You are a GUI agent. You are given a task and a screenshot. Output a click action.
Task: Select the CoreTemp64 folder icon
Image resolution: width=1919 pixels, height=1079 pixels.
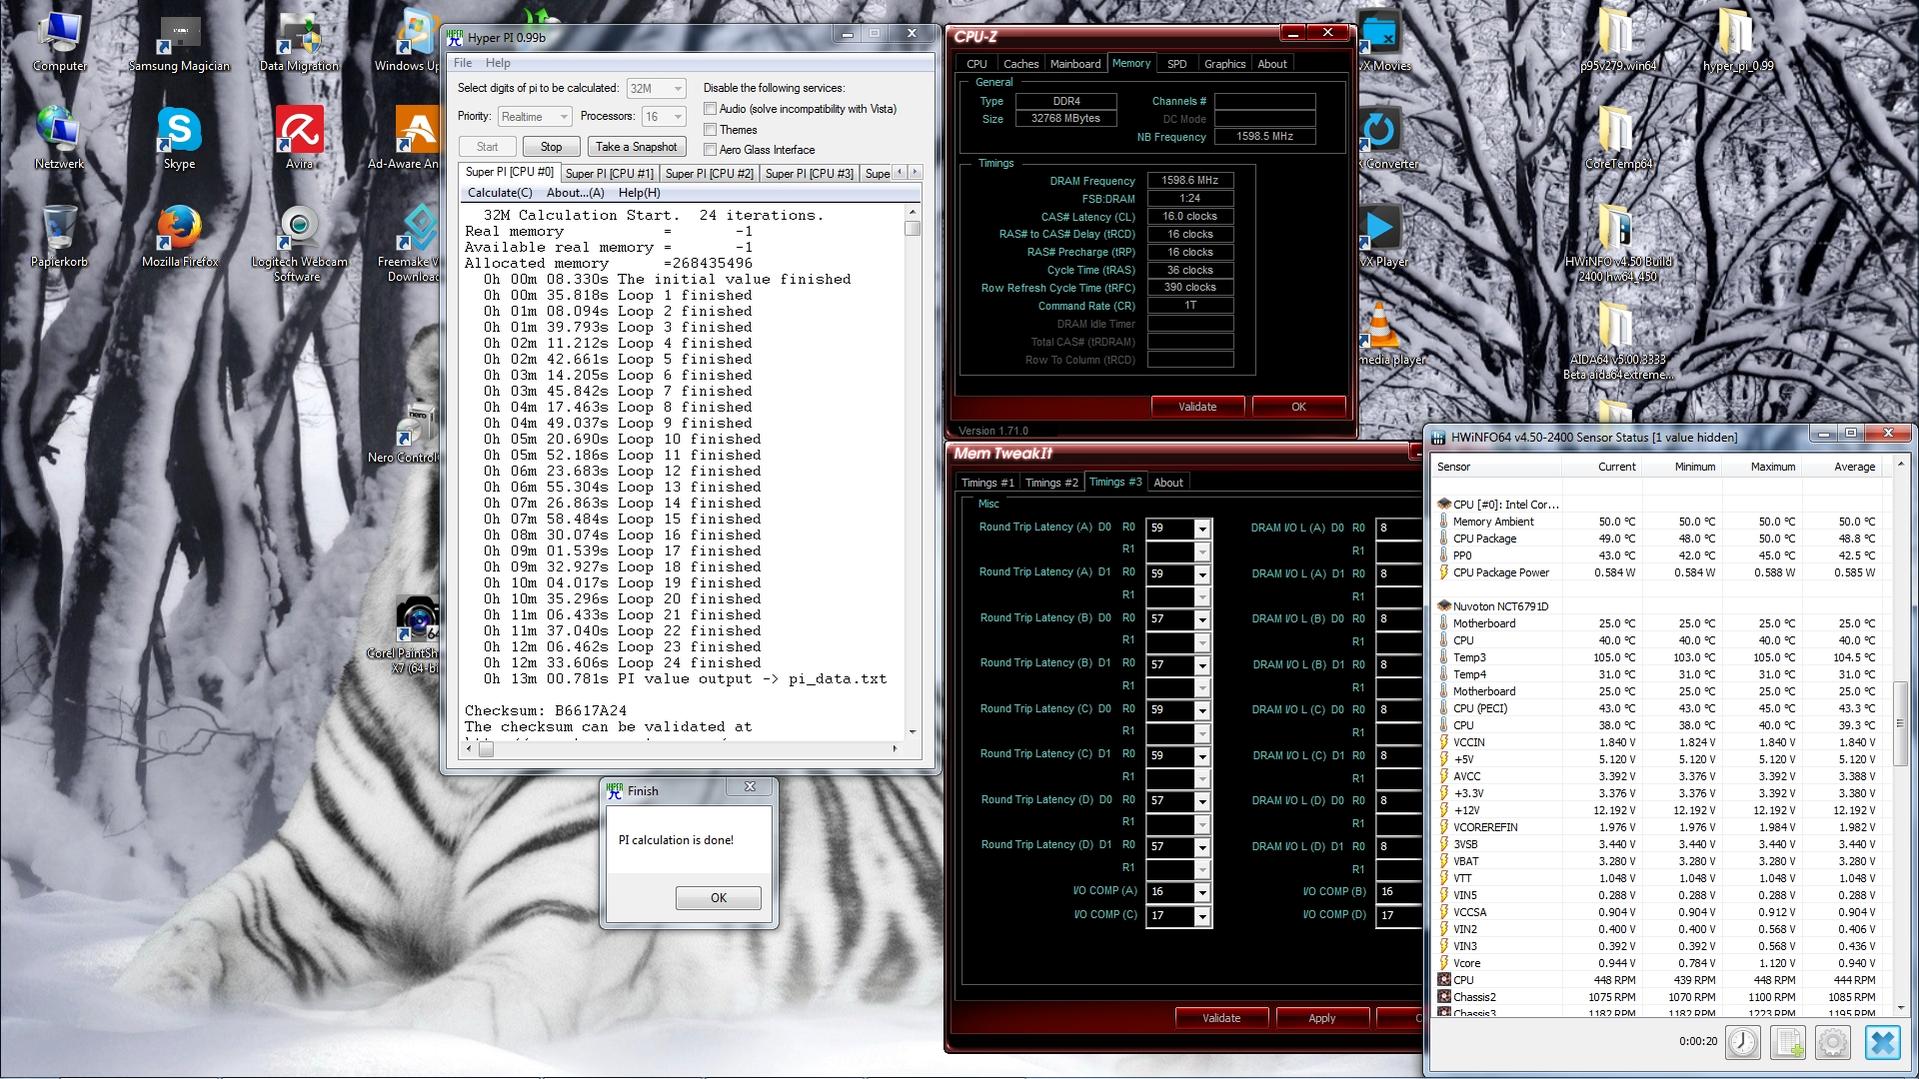point(1618,137)
